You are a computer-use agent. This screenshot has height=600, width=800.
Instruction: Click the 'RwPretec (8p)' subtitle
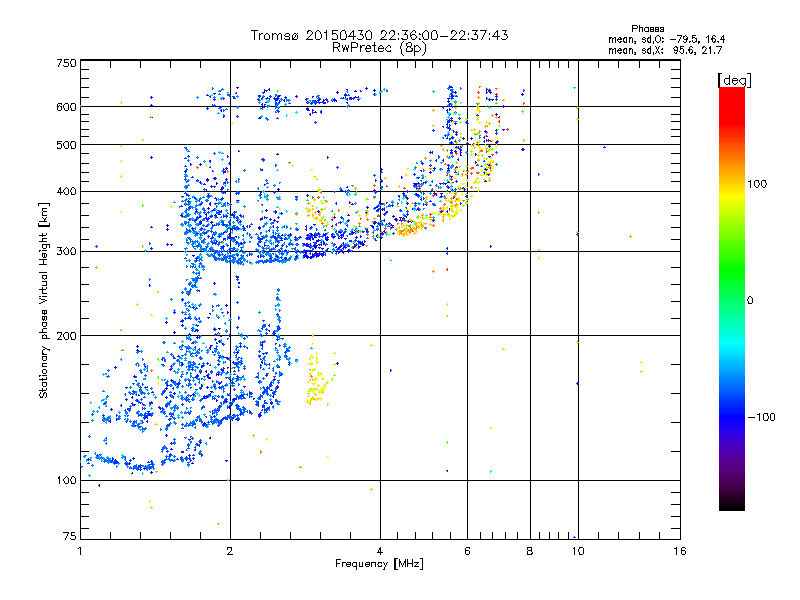[x=379, y=48]
